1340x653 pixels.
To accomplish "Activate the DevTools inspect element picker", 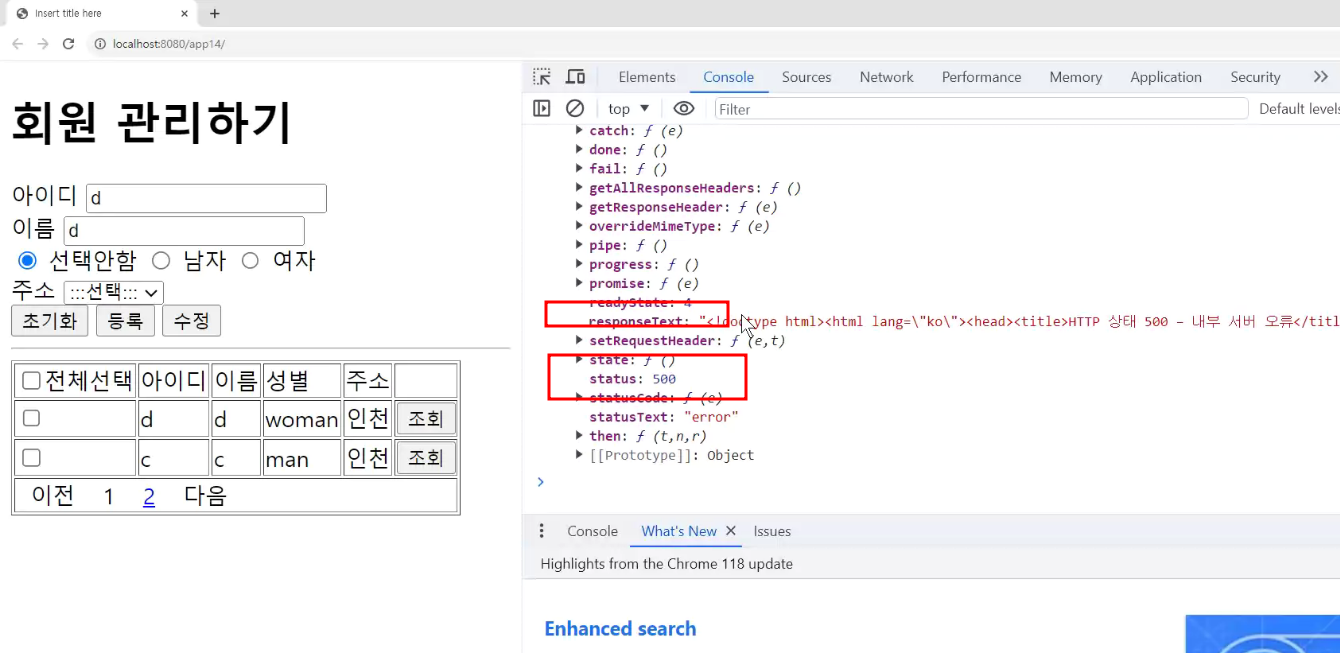I will point(542,77).
